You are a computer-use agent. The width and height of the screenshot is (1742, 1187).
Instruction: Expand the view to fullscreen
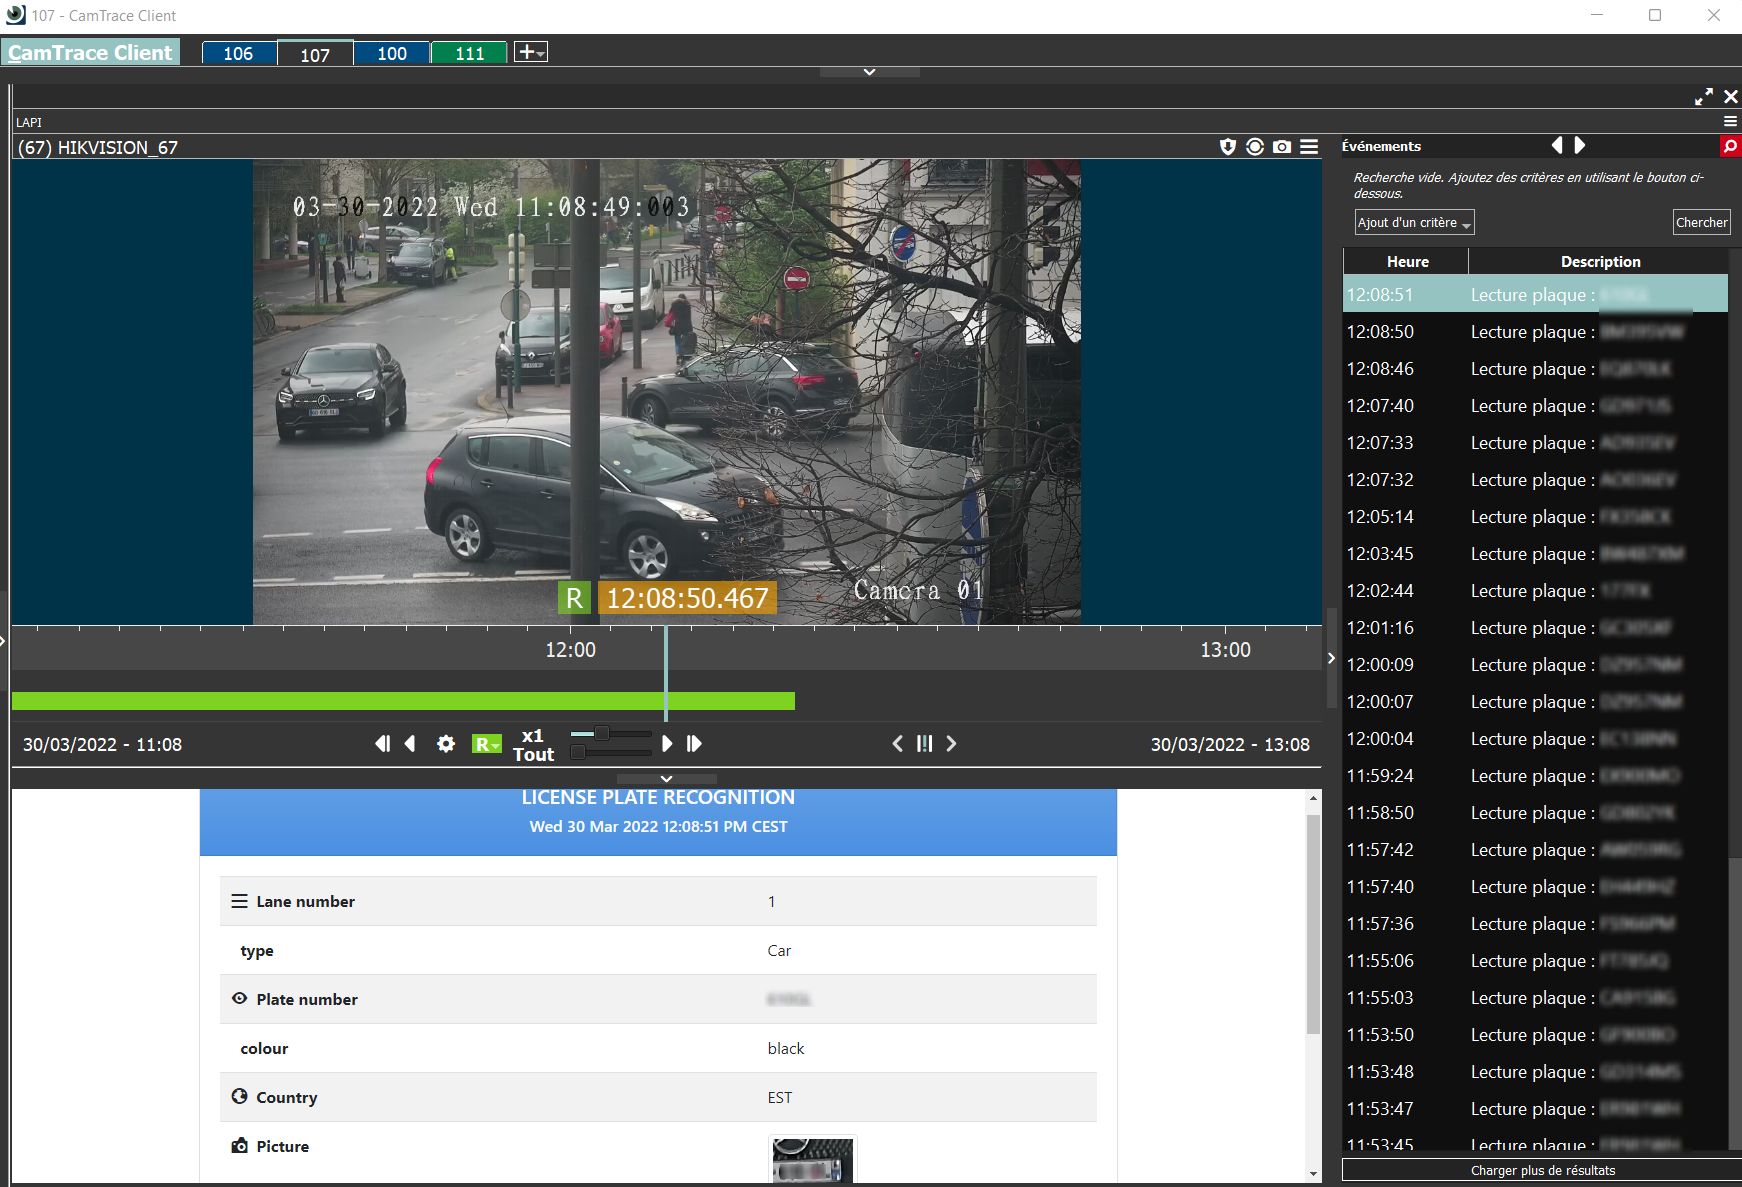coord(1704,97)
